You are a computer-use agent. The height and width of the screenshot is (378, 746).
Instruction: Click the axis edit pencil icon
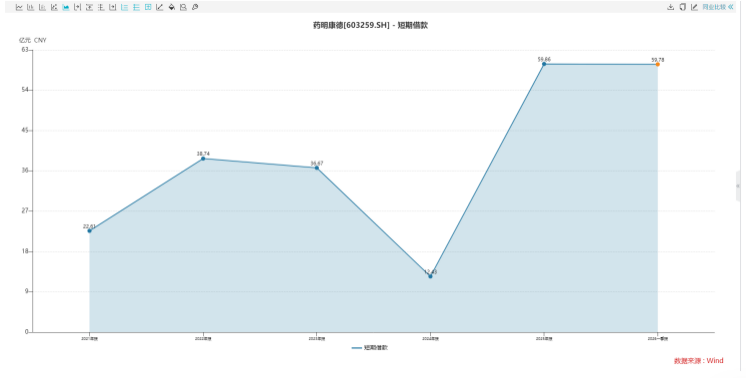click(160, 7)
